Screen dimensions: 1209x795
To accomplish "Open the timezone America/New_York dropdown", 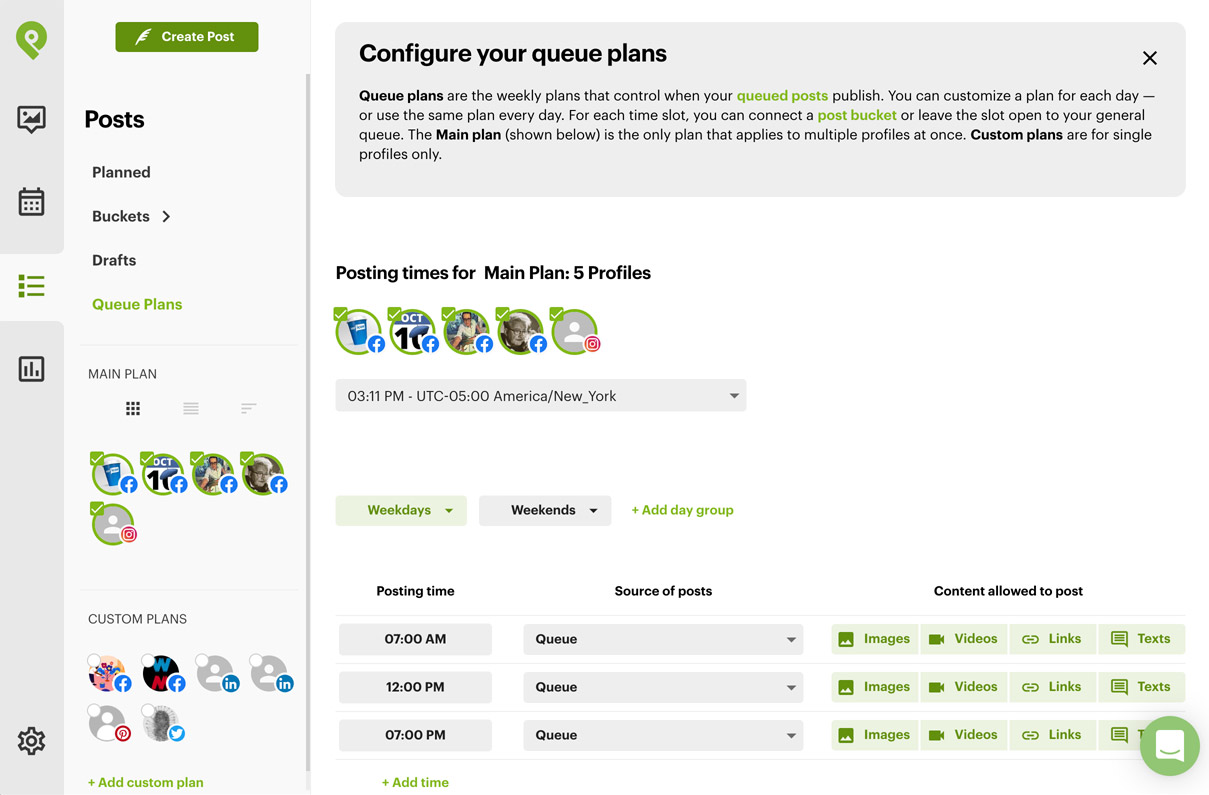I will tap(541, 396).
